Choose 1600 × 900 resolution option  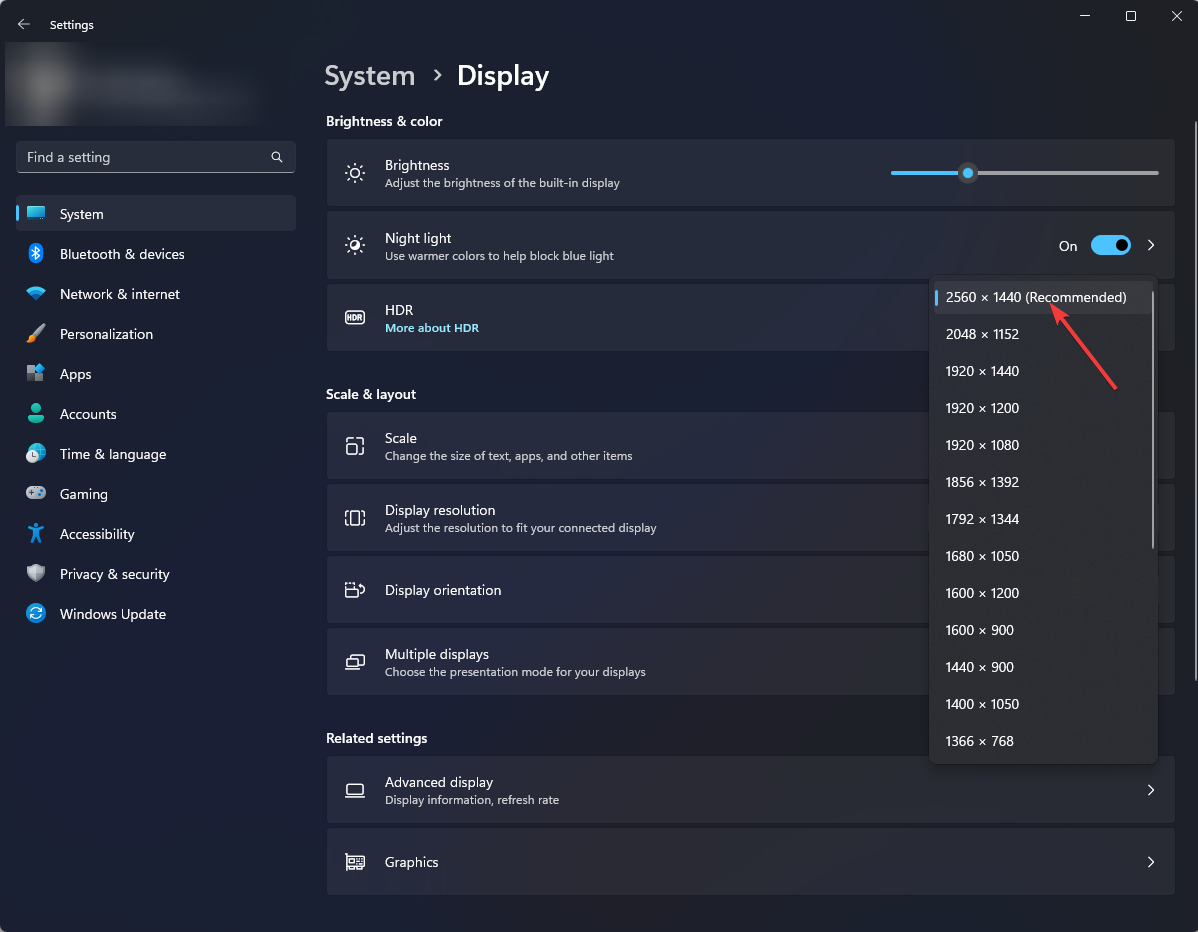point(1042,630)
